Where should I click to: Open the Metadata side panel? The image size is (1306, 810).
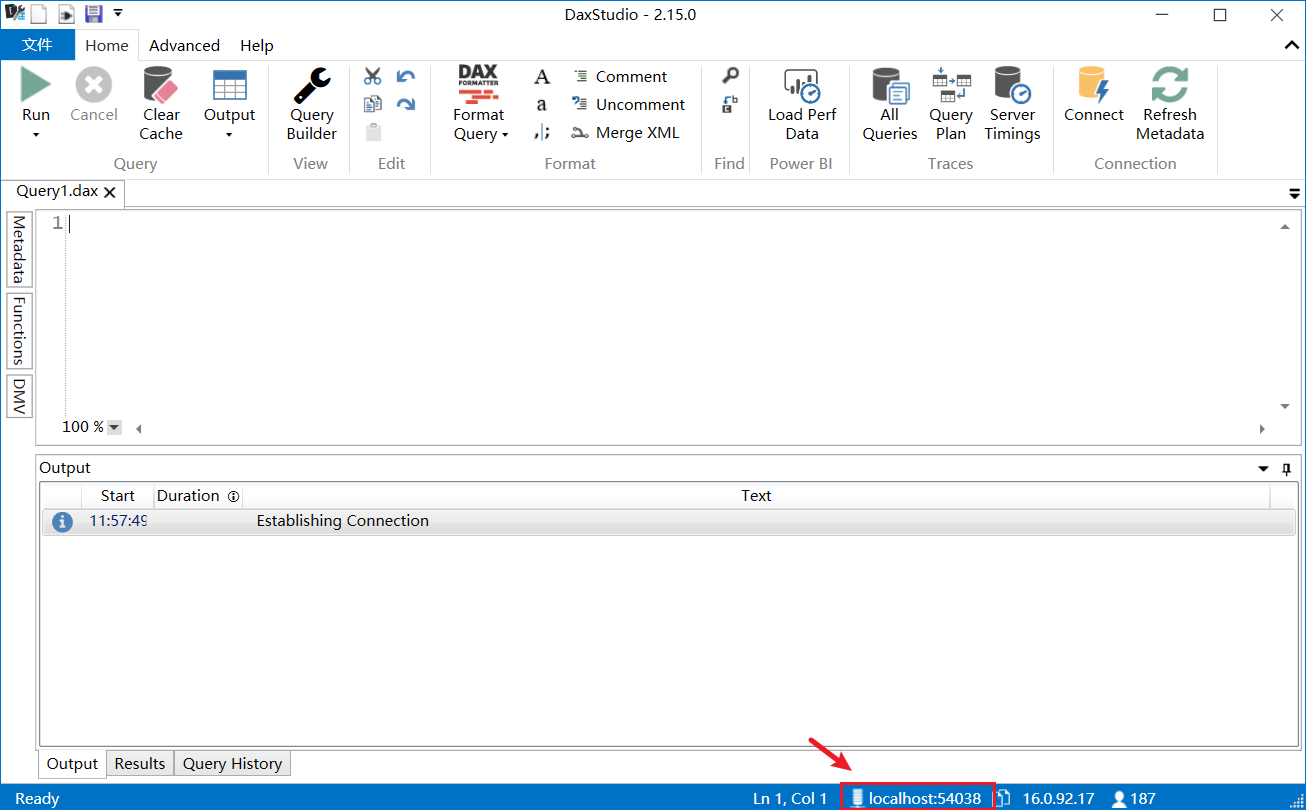(19, 250)
